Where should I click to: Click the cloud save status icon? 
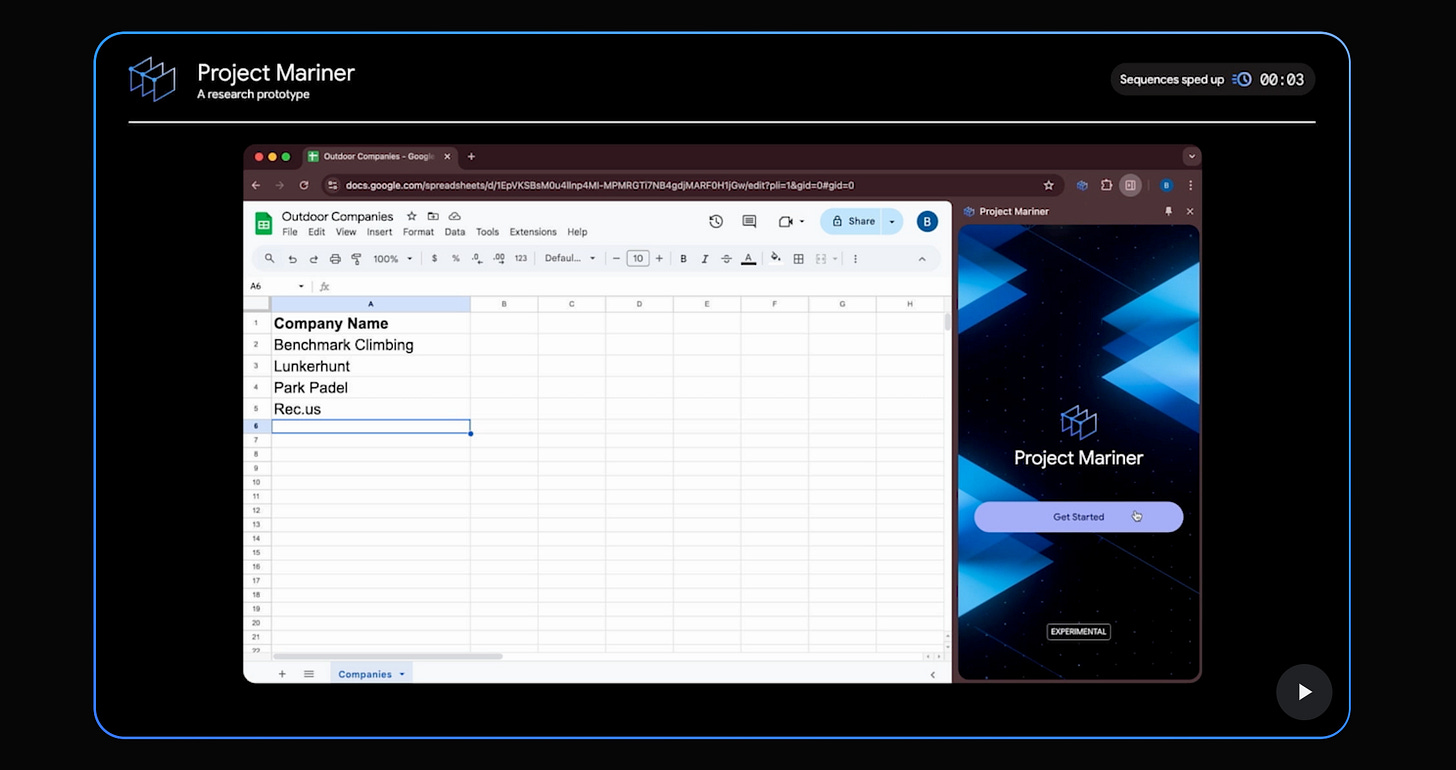coord(455,216)
